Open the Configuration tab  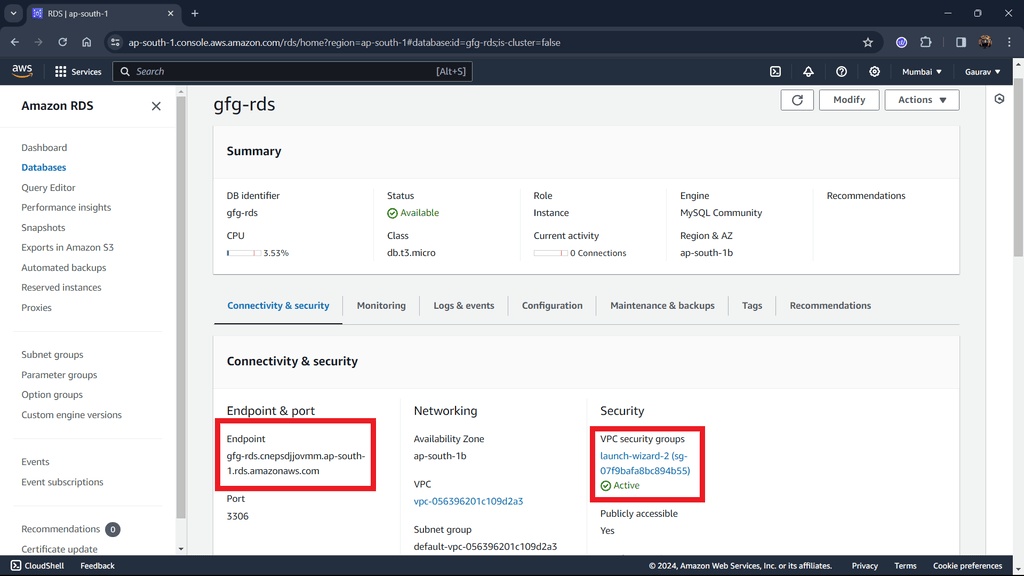coord(552,306)
